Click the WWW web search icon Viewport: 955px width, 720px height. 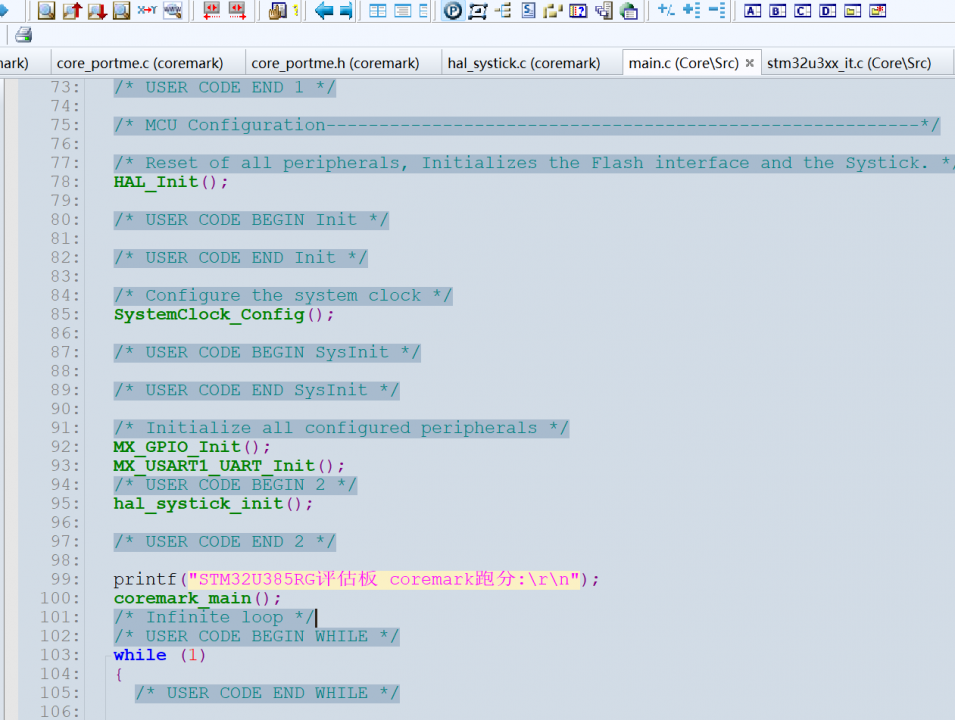pos(173,10)
